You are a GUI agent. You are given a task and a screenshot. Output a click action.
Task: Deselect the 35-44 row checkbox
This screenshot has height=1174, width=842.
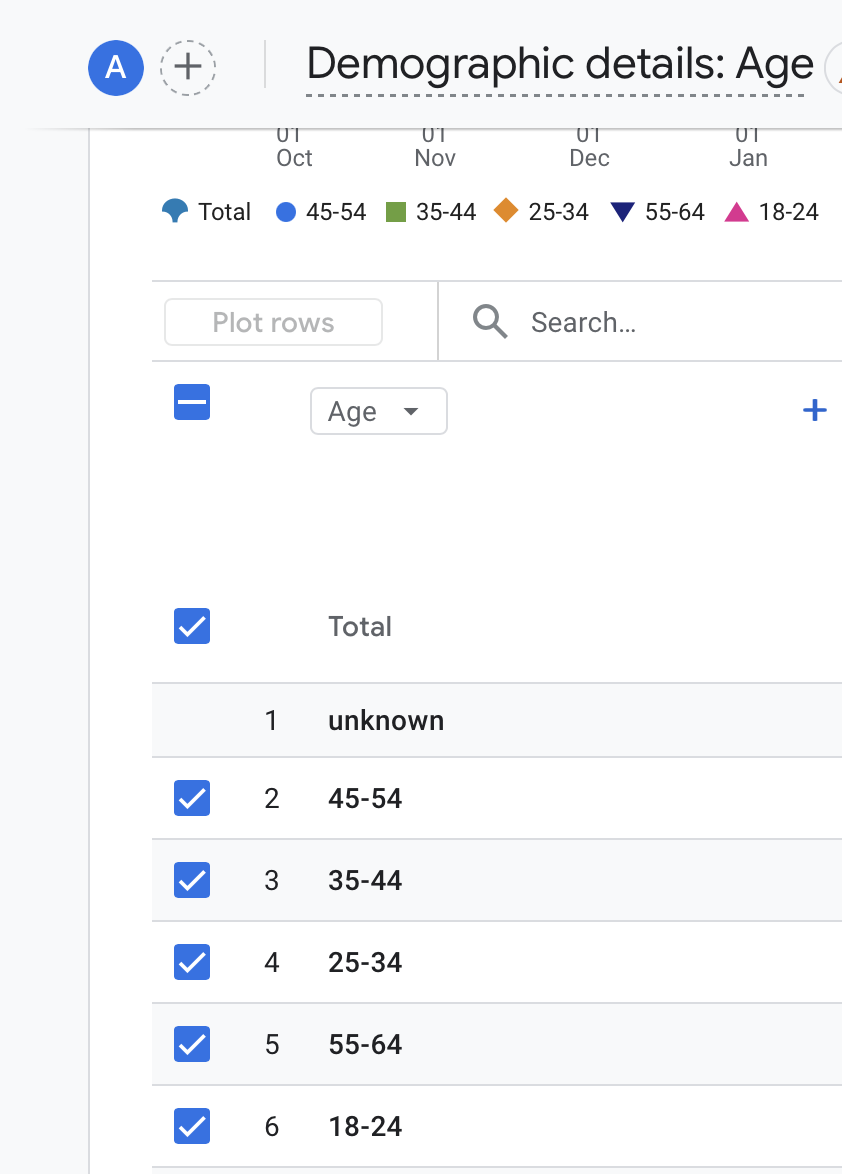(x=192, y=881)
